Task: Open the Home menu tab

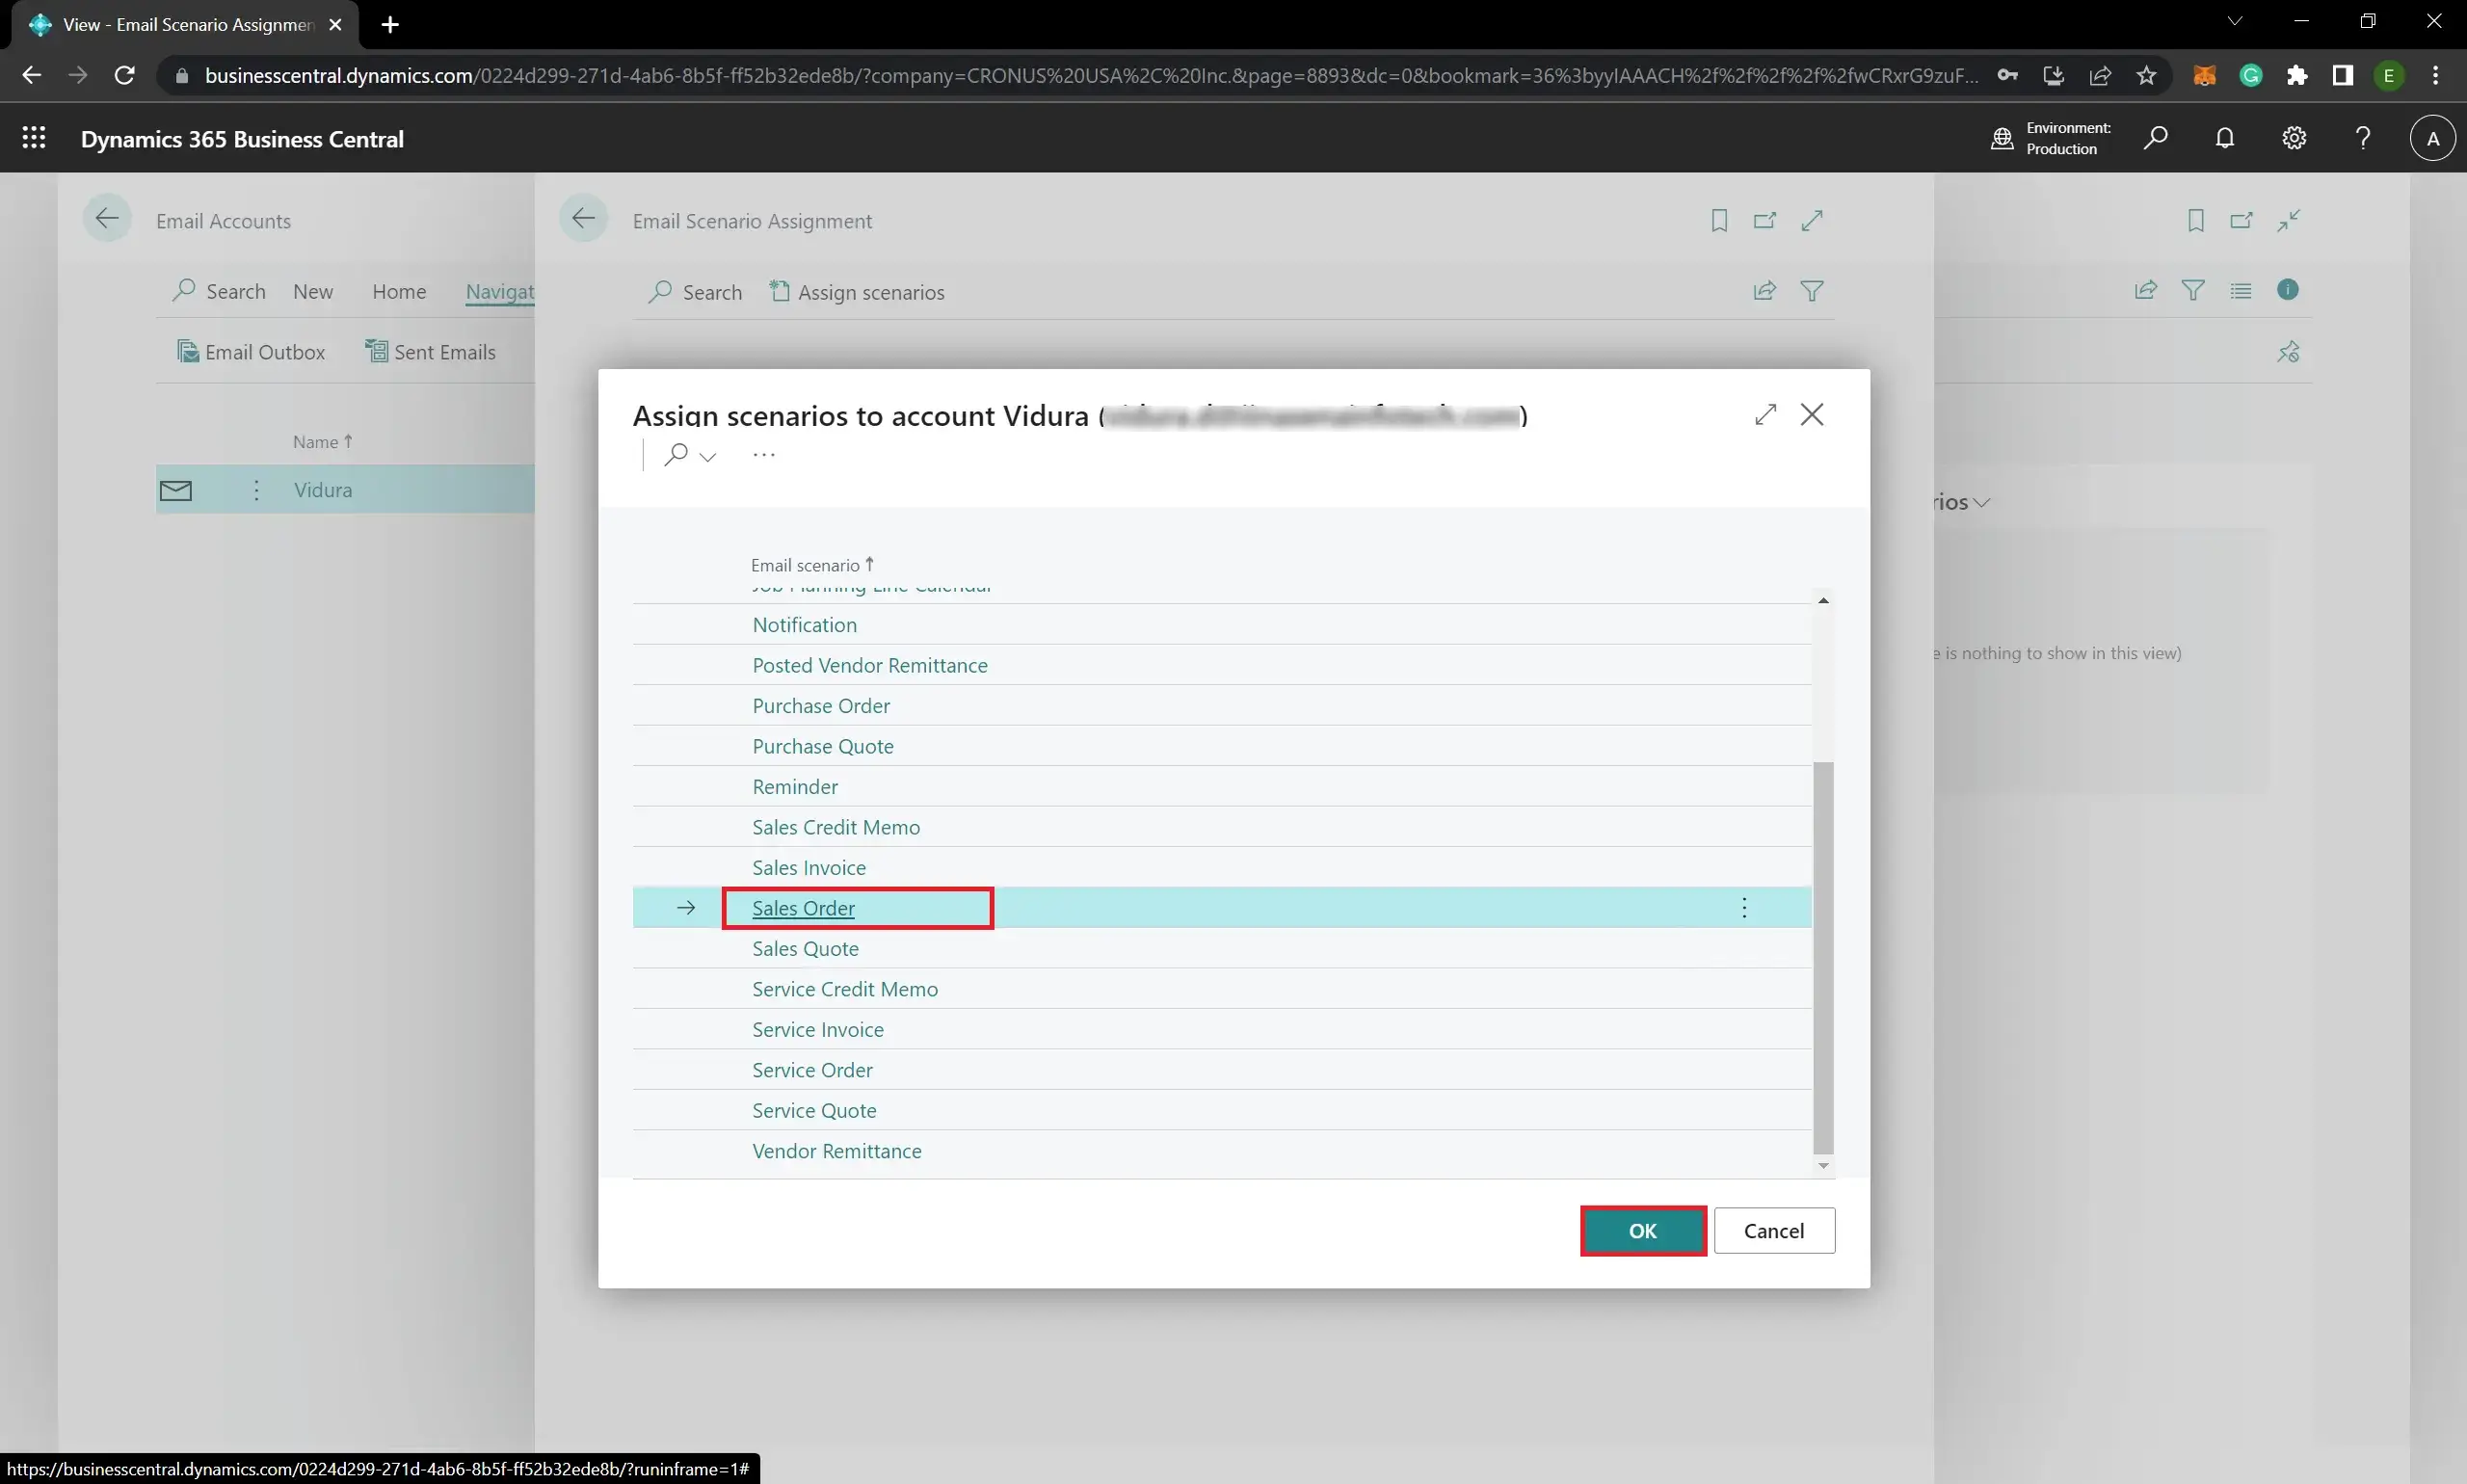Action: pos(399,291)
